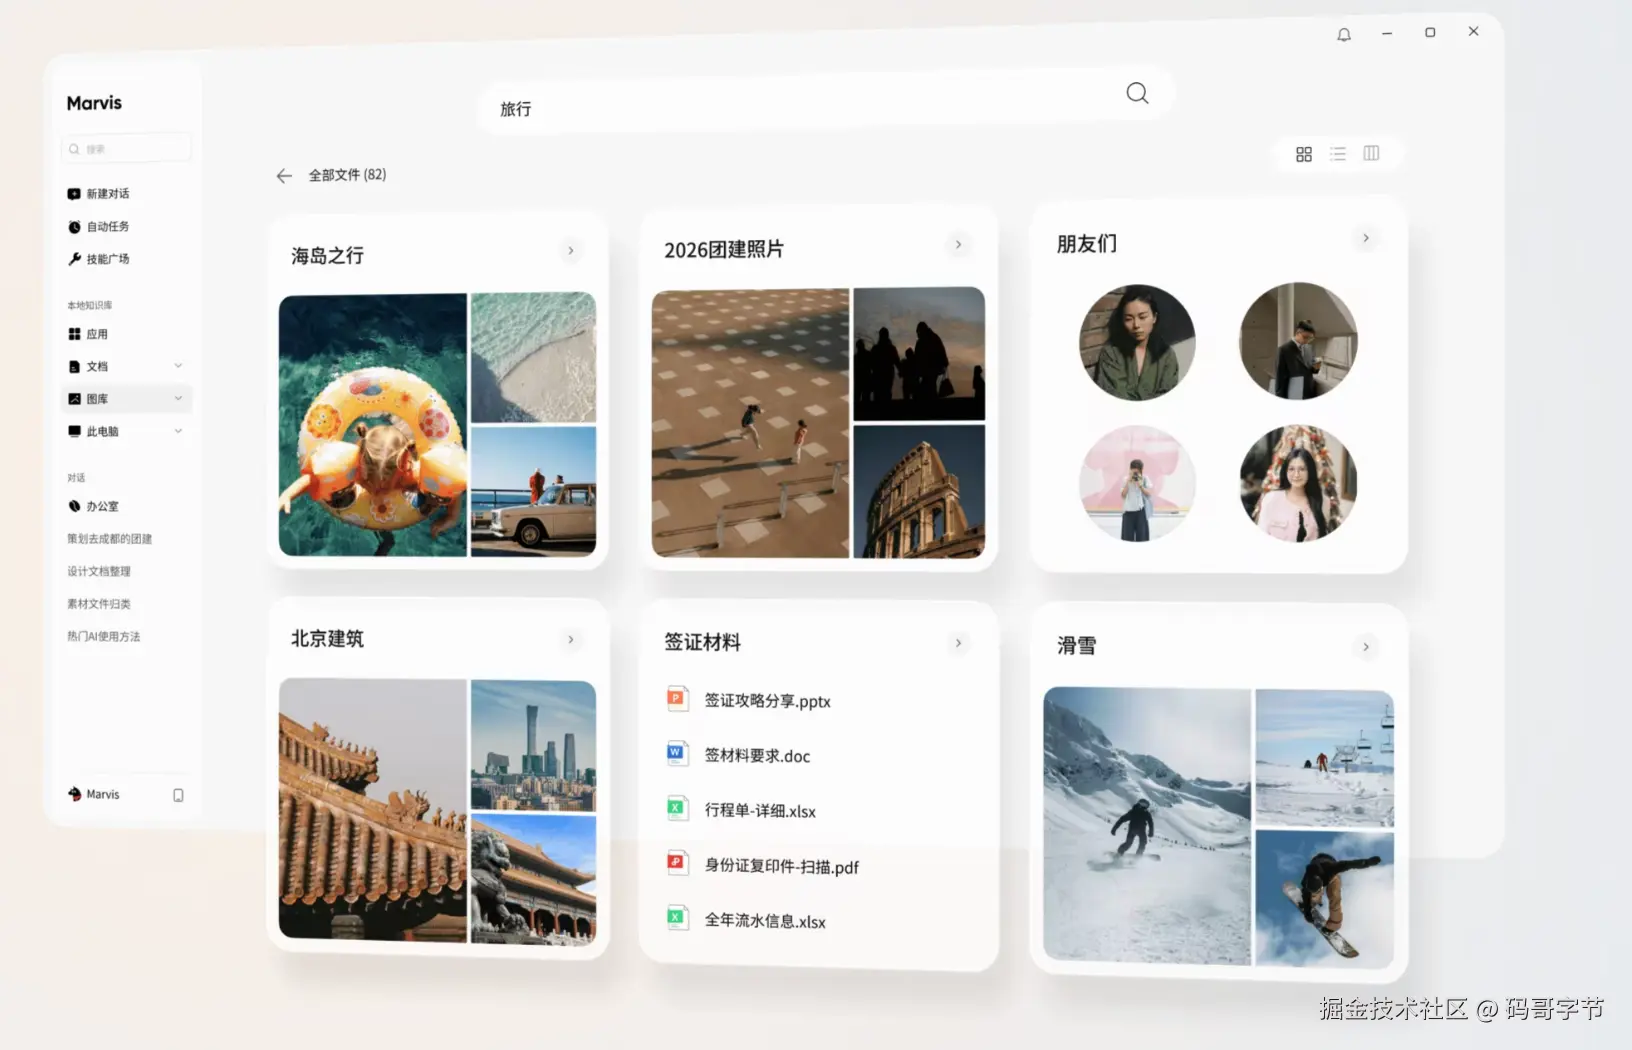Open 签材料要求.doc file
Screen dimensions: 1632x1050
(x=757, y=756)
